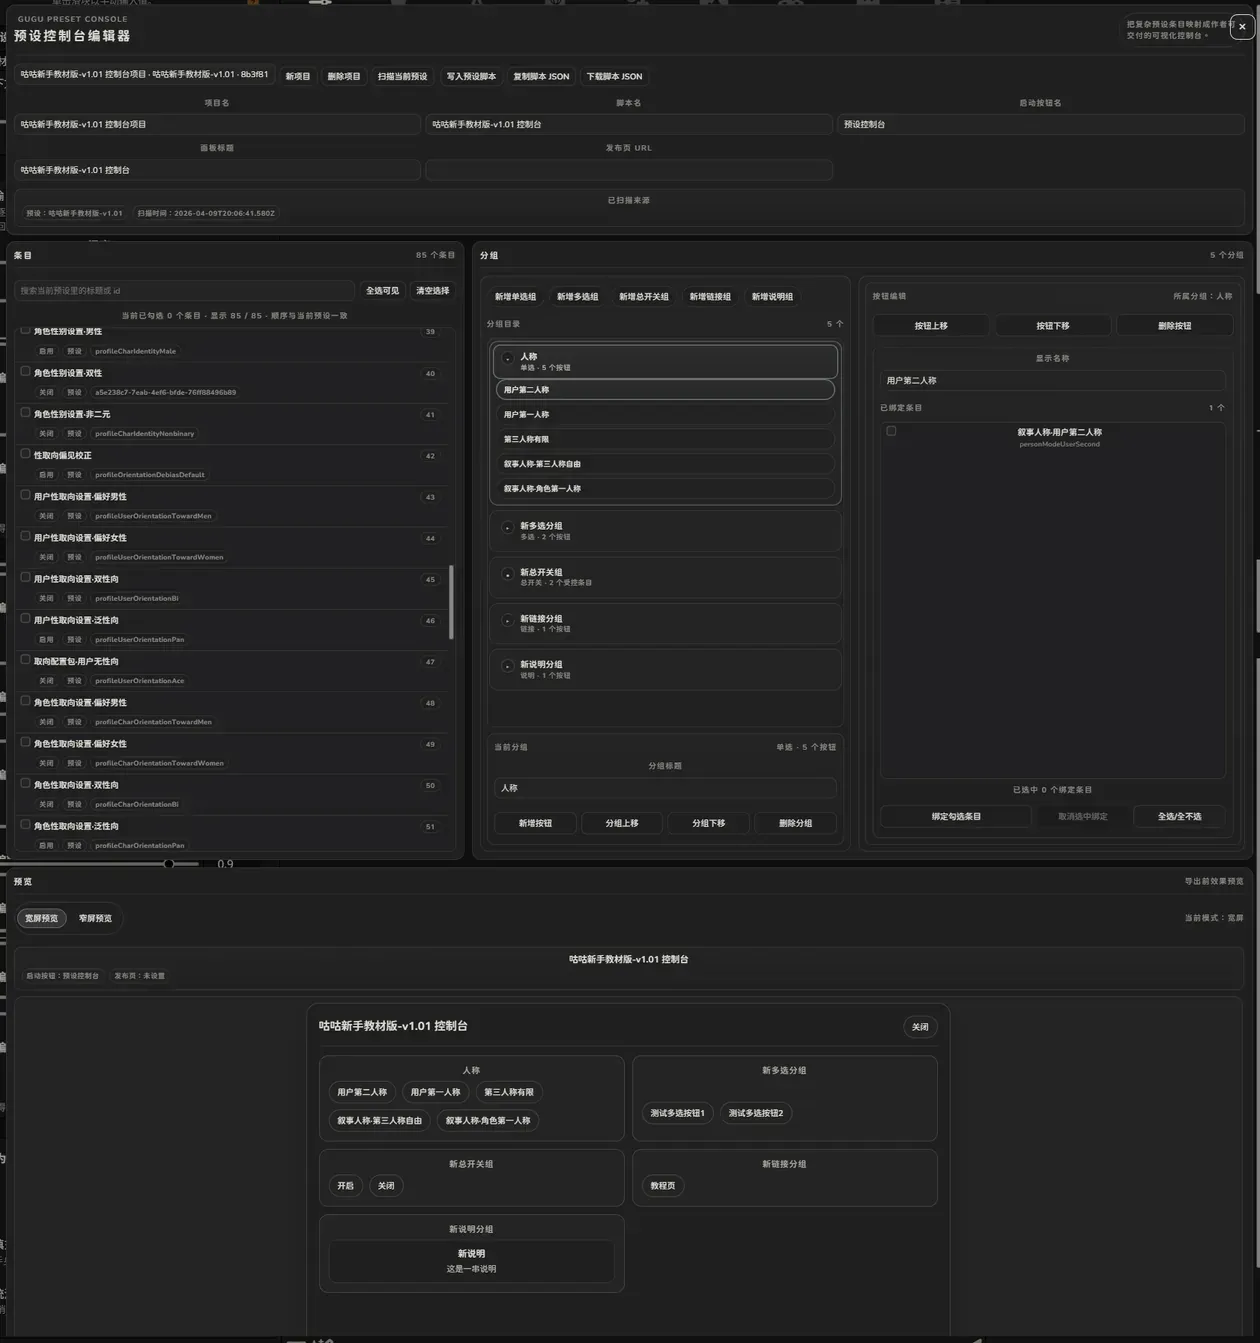Click circle icon beside 新链接分组
This screenshot has height=1343, width=1260.
pos(508,621)
